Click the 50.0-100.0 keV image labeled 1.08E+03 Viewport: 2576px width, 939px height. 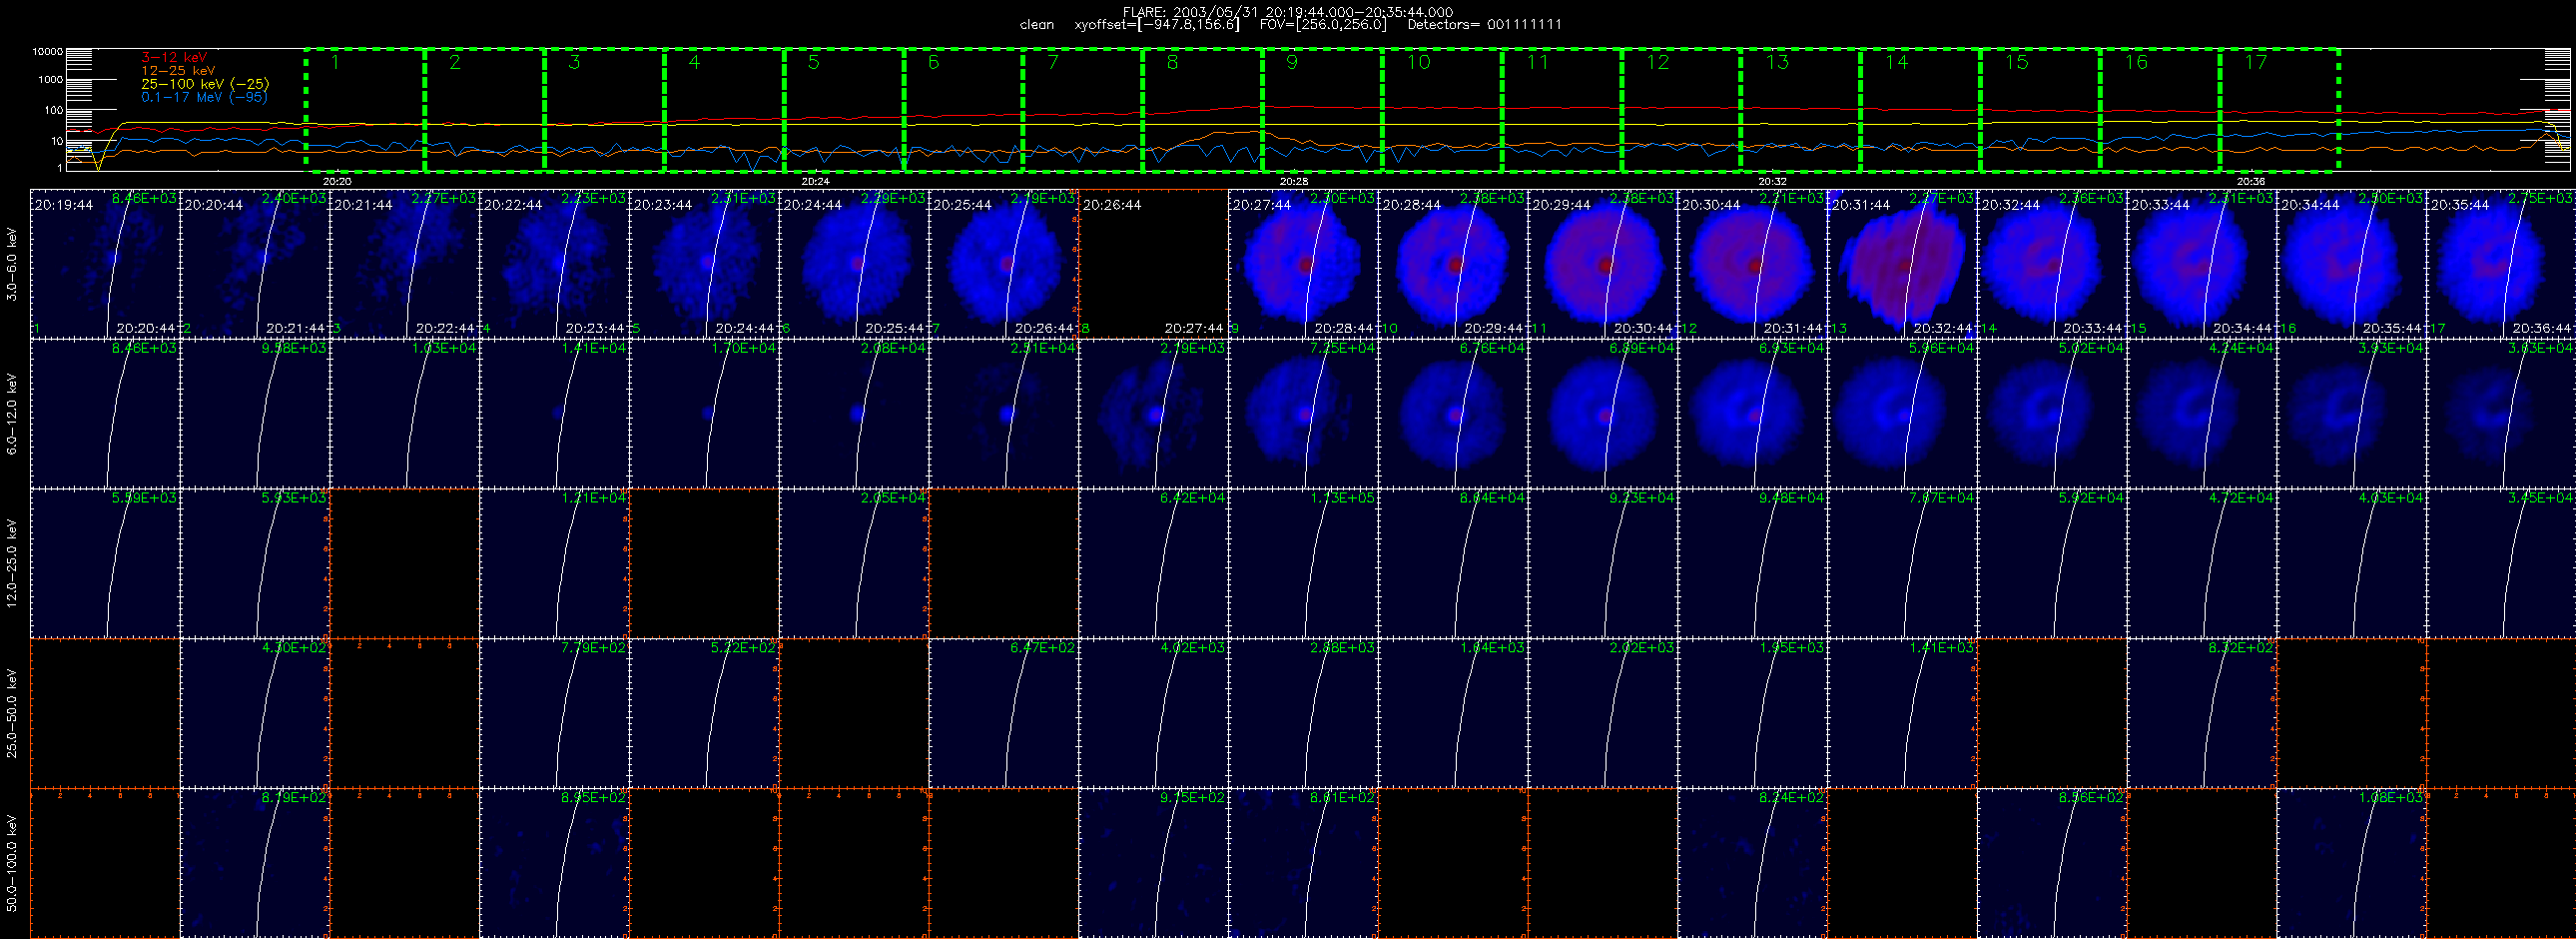pyautogui.click(x=2352, y=863)
